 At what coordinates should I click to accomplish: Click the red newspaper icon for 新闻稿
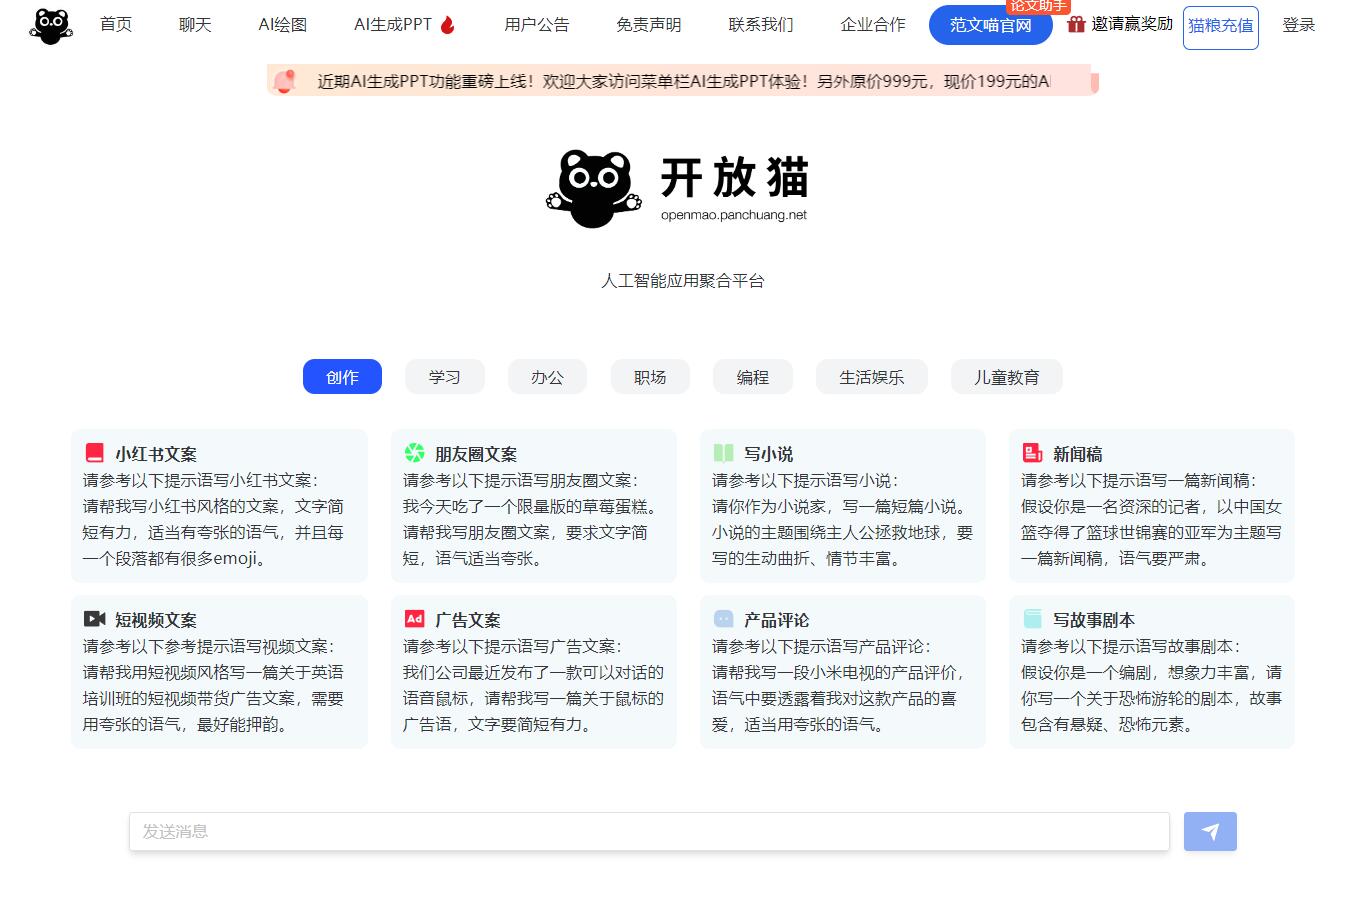pyautogui.click(x=1032, y=453)
